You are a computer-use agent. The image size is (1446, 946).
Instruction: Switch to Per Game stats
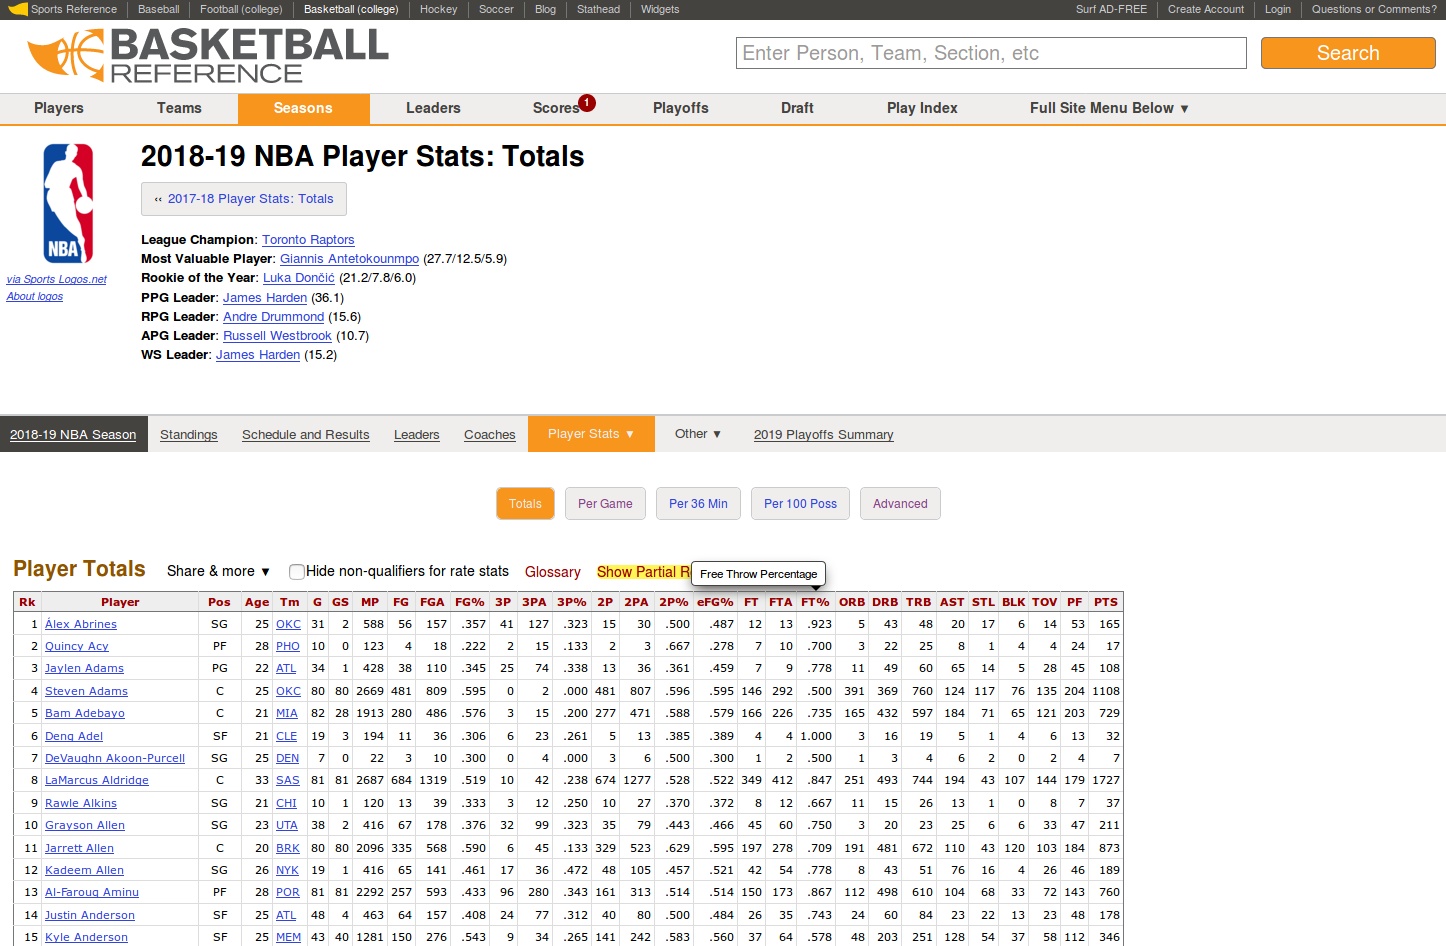tap(605, 504)
